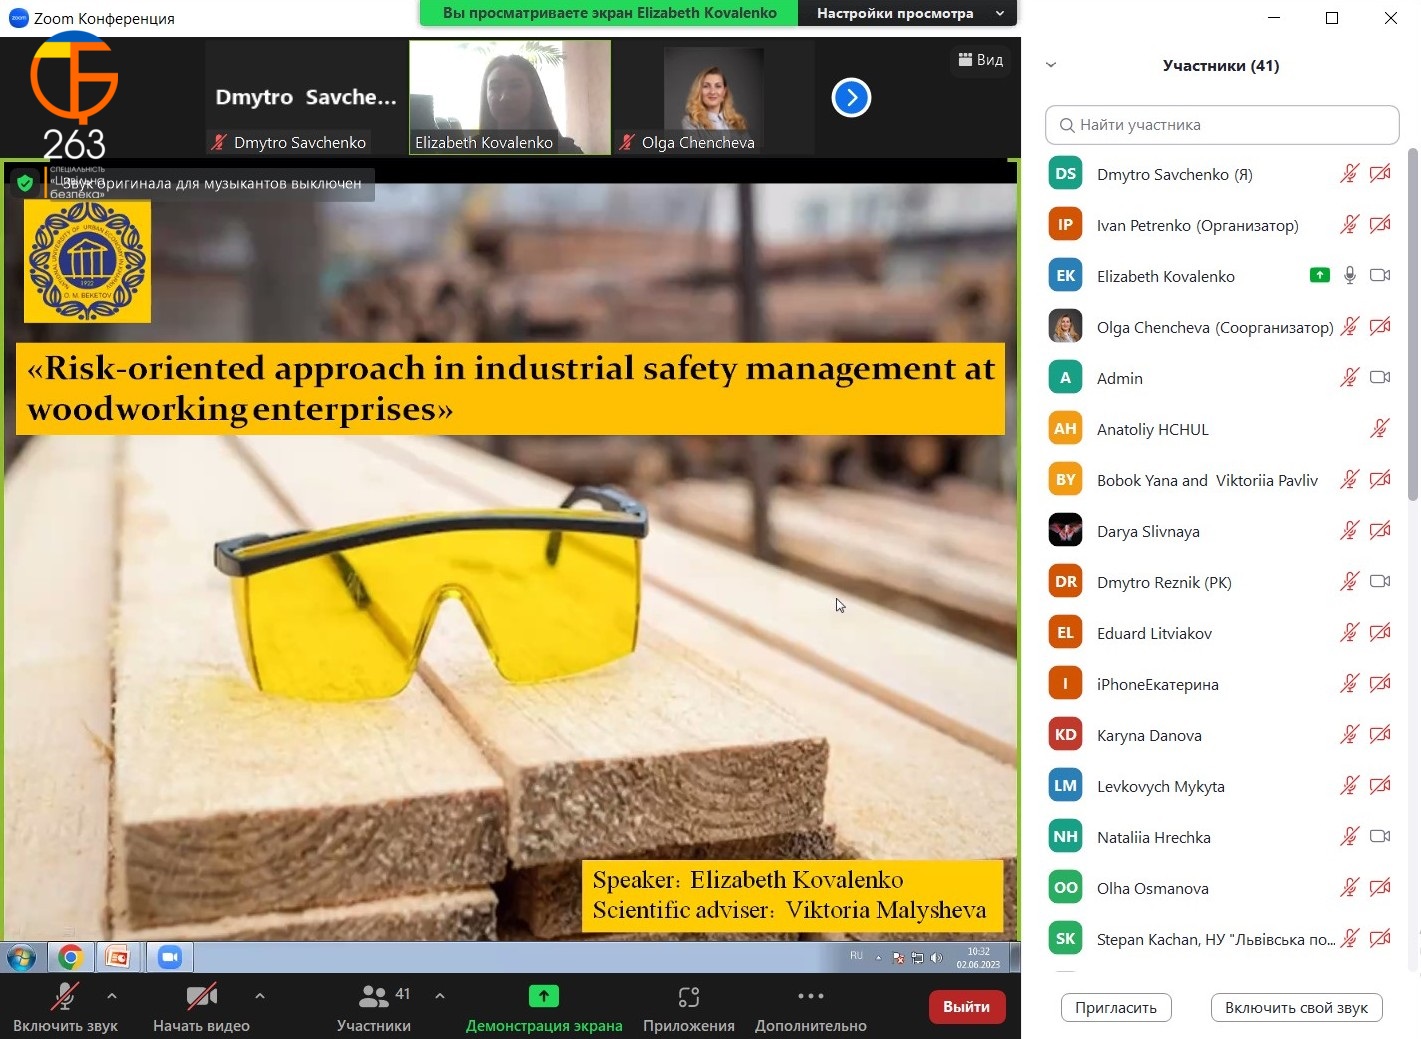This screenshot has height=1039, width=1421.
Task: Click the muted mic icon next to Anatoliy HCHUL
Action: click(1379, 429)
